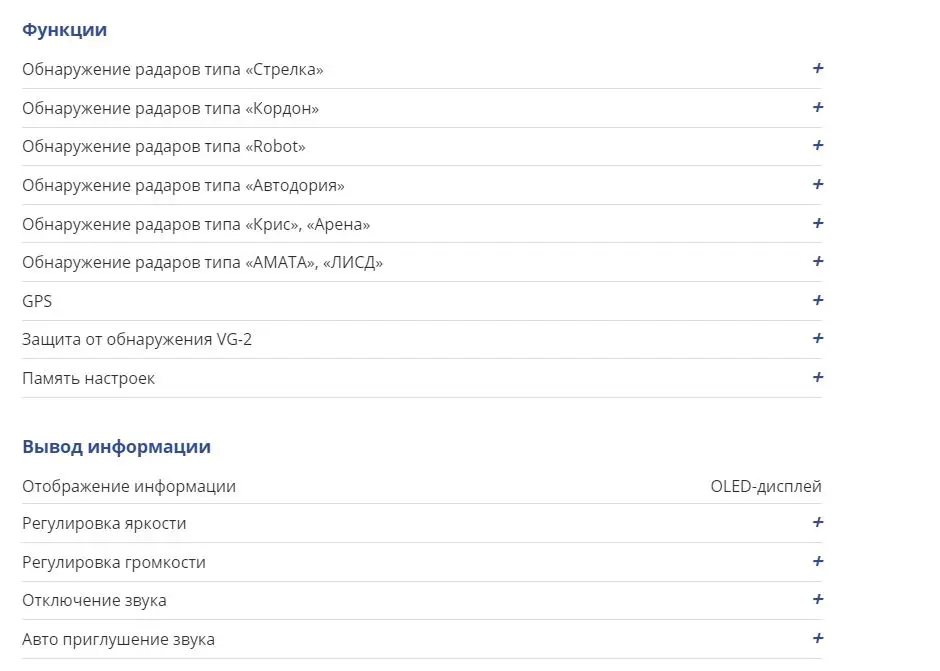The width and height of the screenshot is (940, 671).
Task: Click plus icon for Регулировка яркости
Action: pyautogui.click(x=817, y=523)
